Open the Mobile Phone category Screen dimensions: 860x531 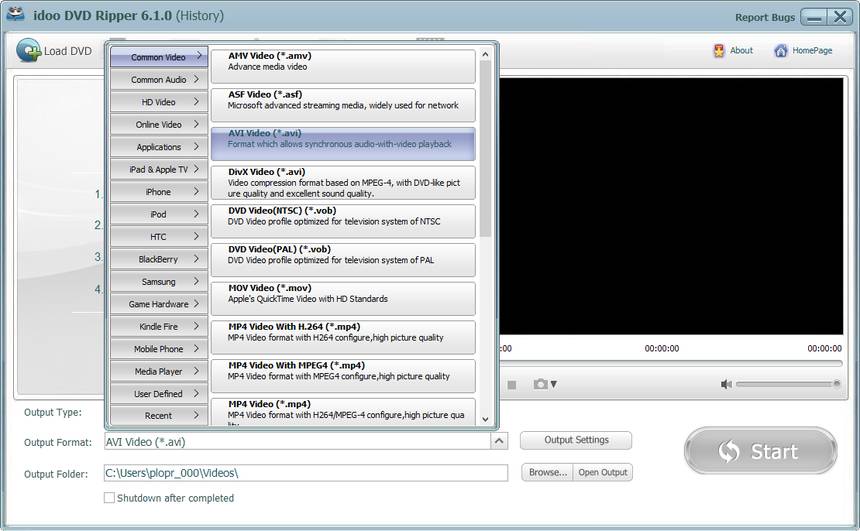(x=159, y=349)
